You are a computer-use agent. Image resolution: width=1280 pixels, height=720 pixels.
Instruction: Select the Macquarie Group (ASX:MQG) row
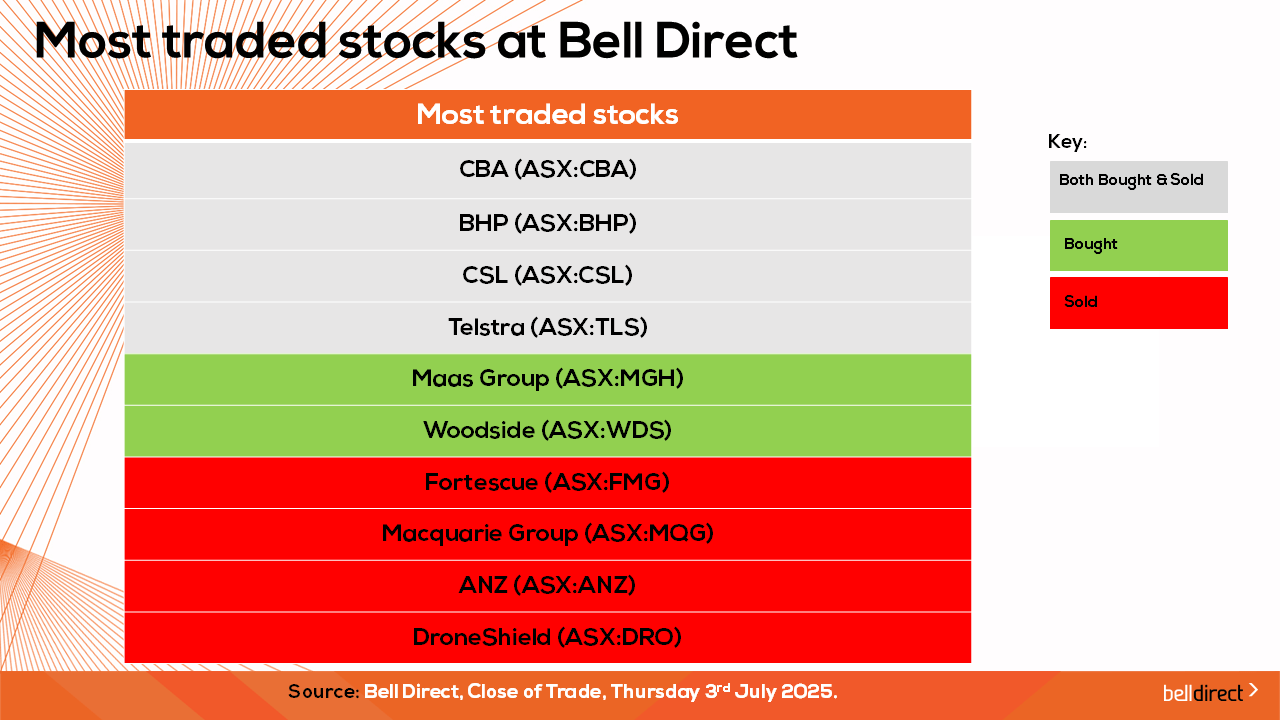click(x=548, y=534)
